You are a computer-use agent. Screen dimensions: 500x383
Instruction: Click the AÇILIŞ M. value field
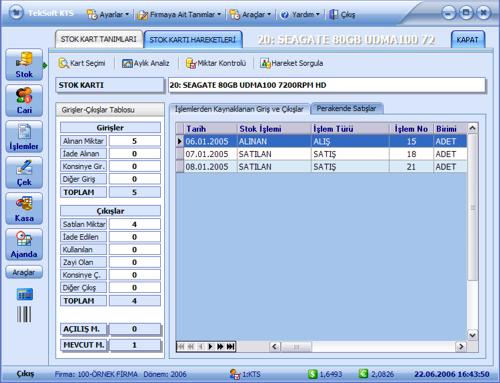pyautogui.click(x=135, y=329)
